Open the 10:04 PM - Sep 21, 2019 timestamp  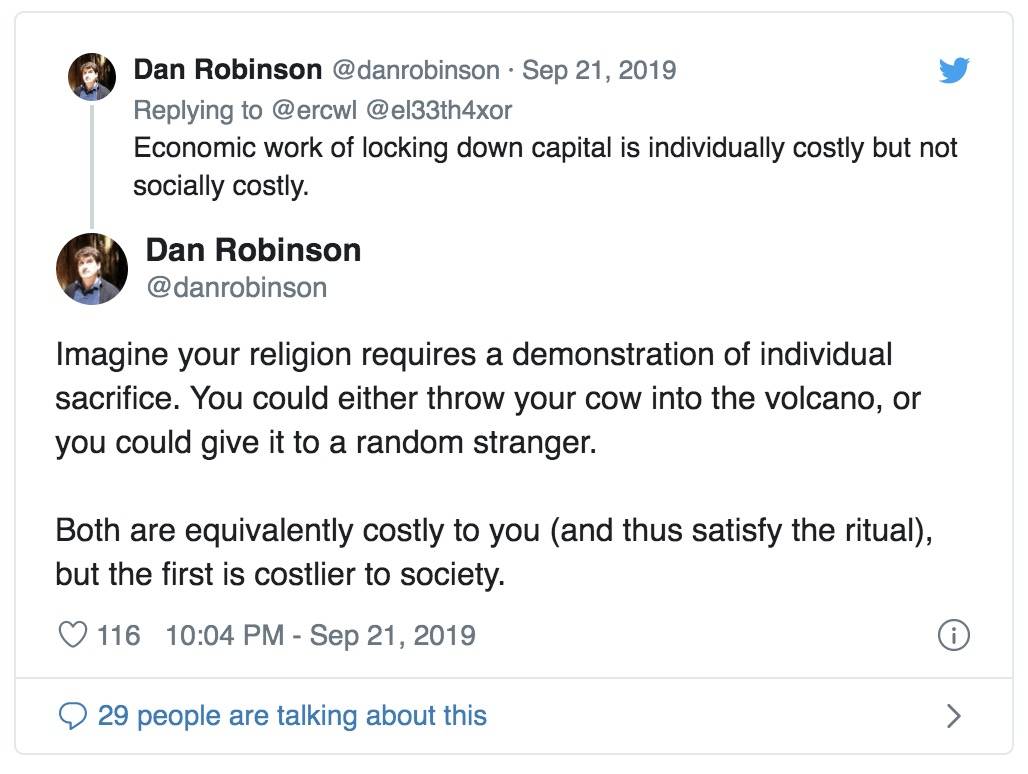321,635
